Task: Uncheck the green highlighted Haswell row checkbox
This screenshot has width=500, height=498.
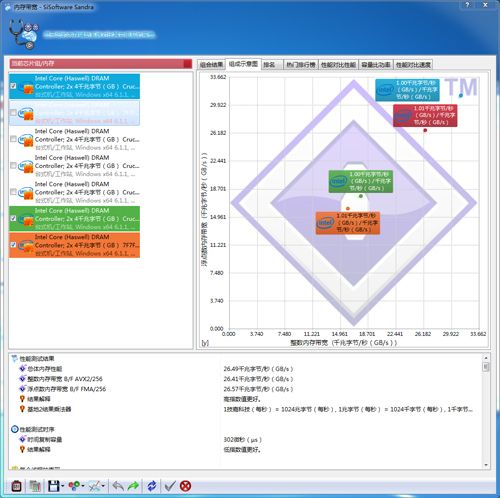Action: [13, 218]
